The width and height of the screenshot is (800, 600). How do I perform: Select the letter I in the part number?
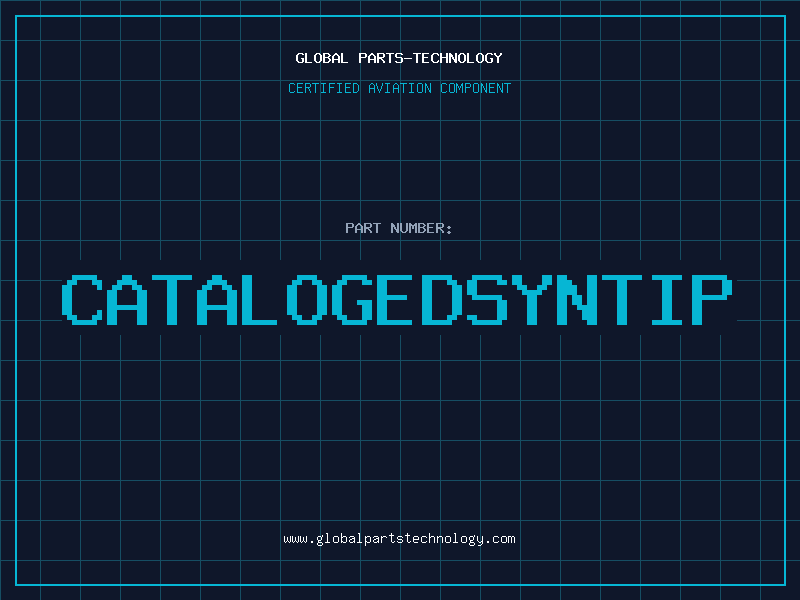[x=668, y=299]
